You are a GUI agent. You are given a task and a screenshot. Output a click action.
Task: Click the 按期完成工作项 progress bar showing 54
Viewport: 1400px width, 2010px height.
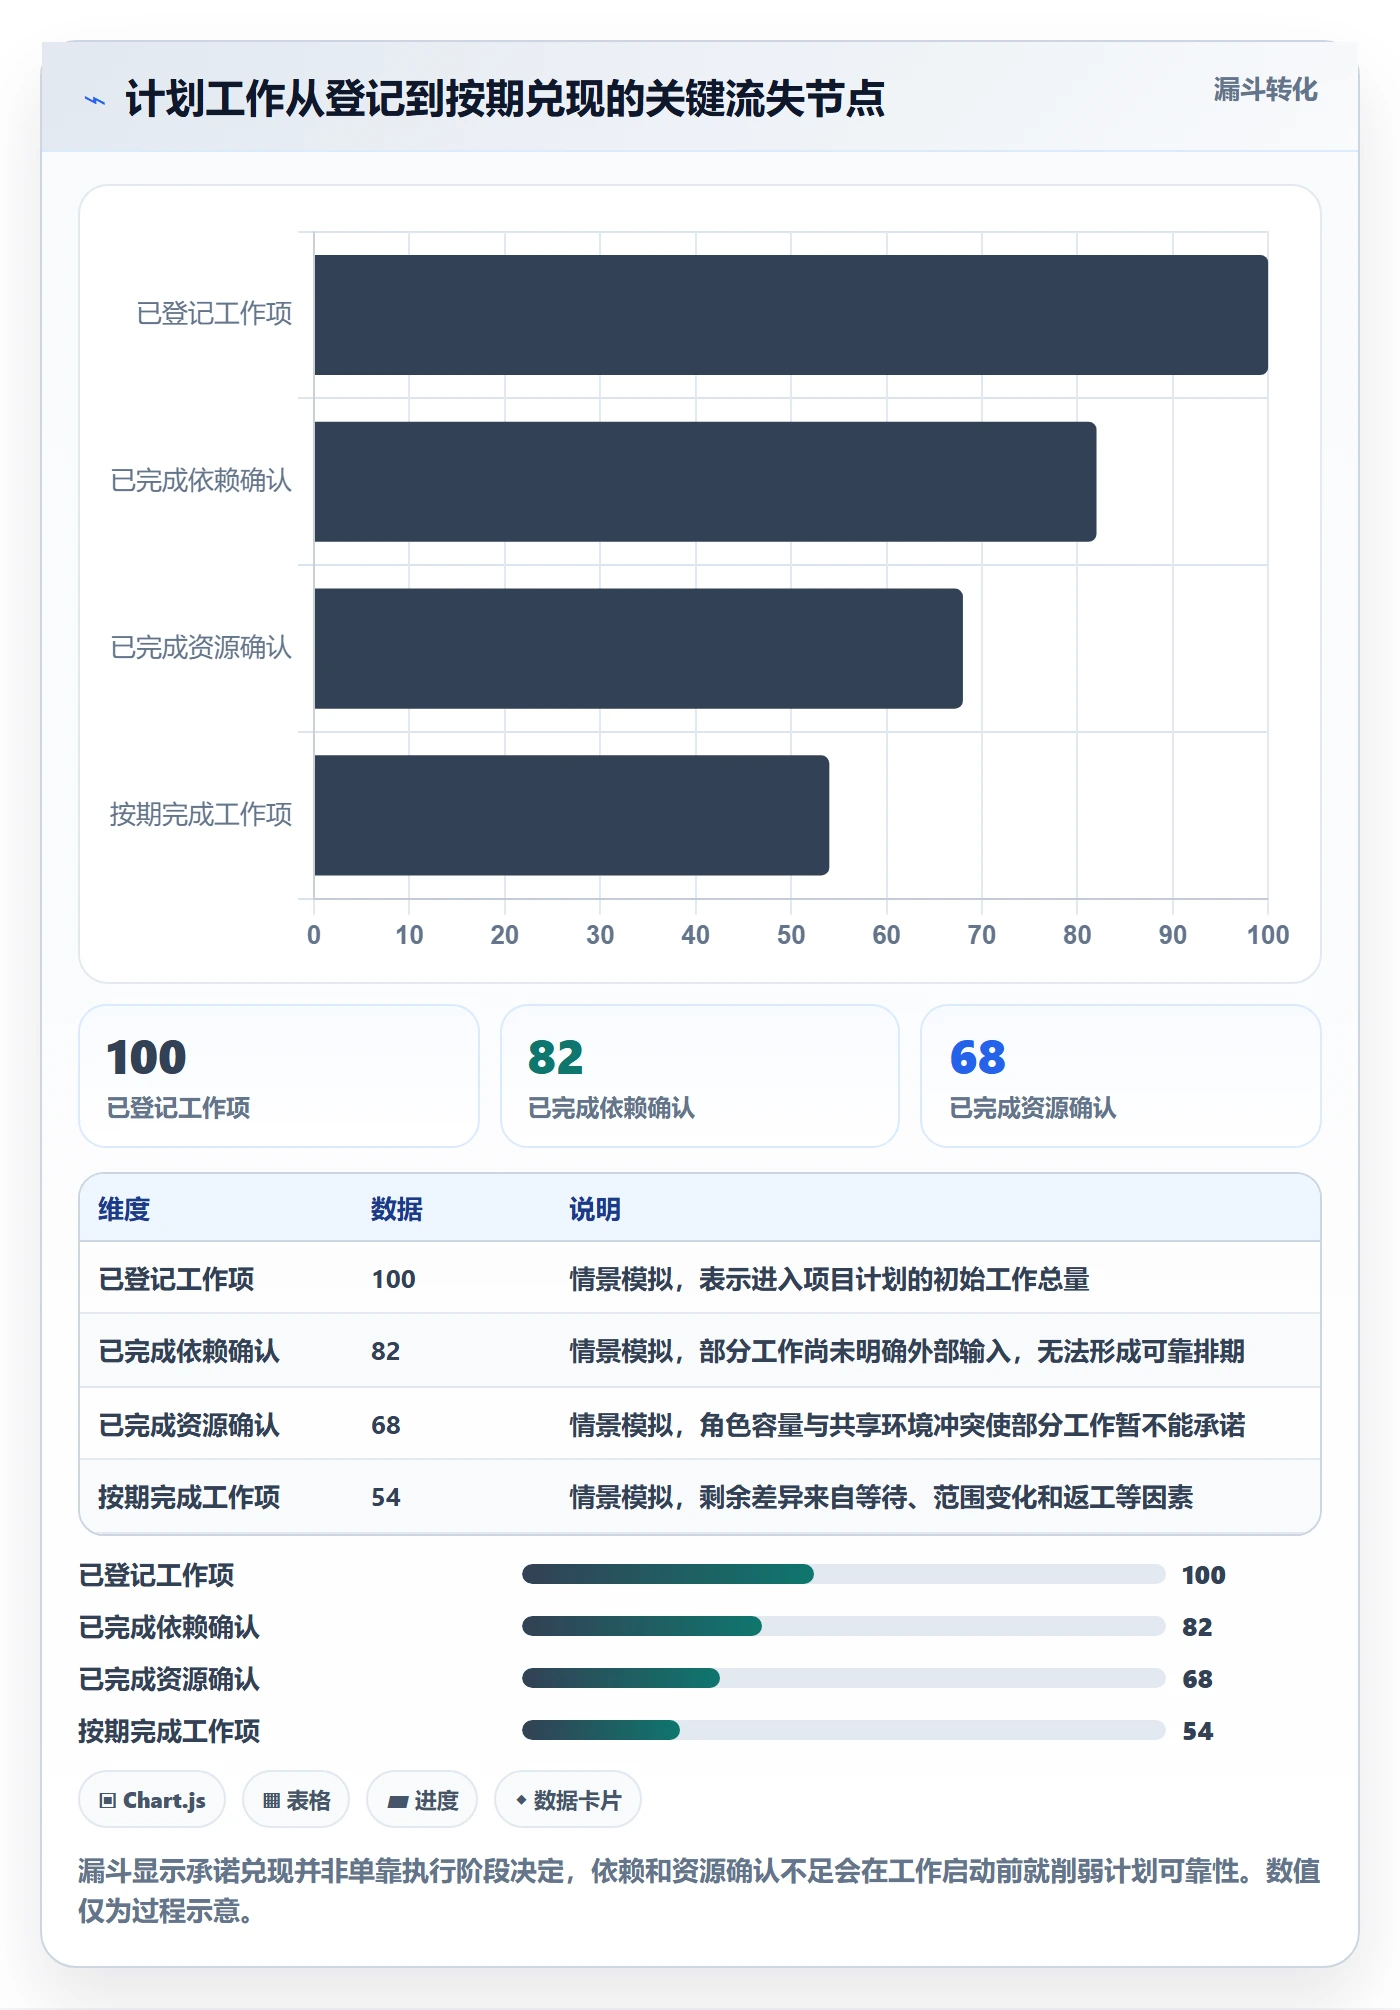pyautogui.click(x=843, y=1730)
